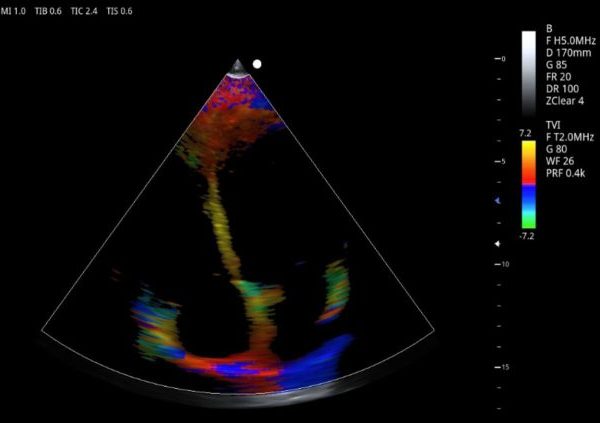Click the blue focal position arrow
The height and width of the screenshot is (423, 600).
click(x=497, y=201)
